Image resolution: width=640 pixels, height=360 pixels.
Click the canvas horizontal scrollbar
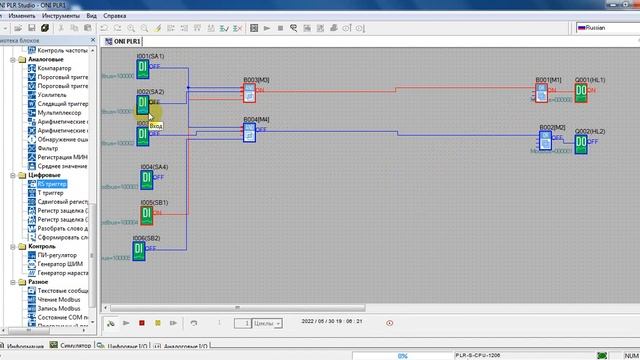click(238, 308)
